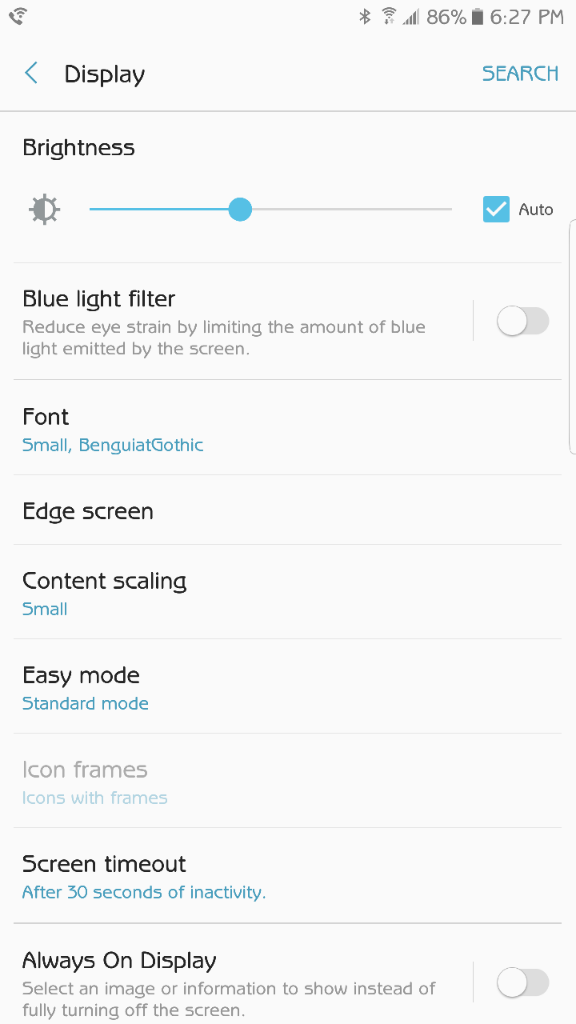Uncheck the Auto brightness checkbox
Image resolution: width=576 pixels, height=1024 pixels.
tap(496, 210)
